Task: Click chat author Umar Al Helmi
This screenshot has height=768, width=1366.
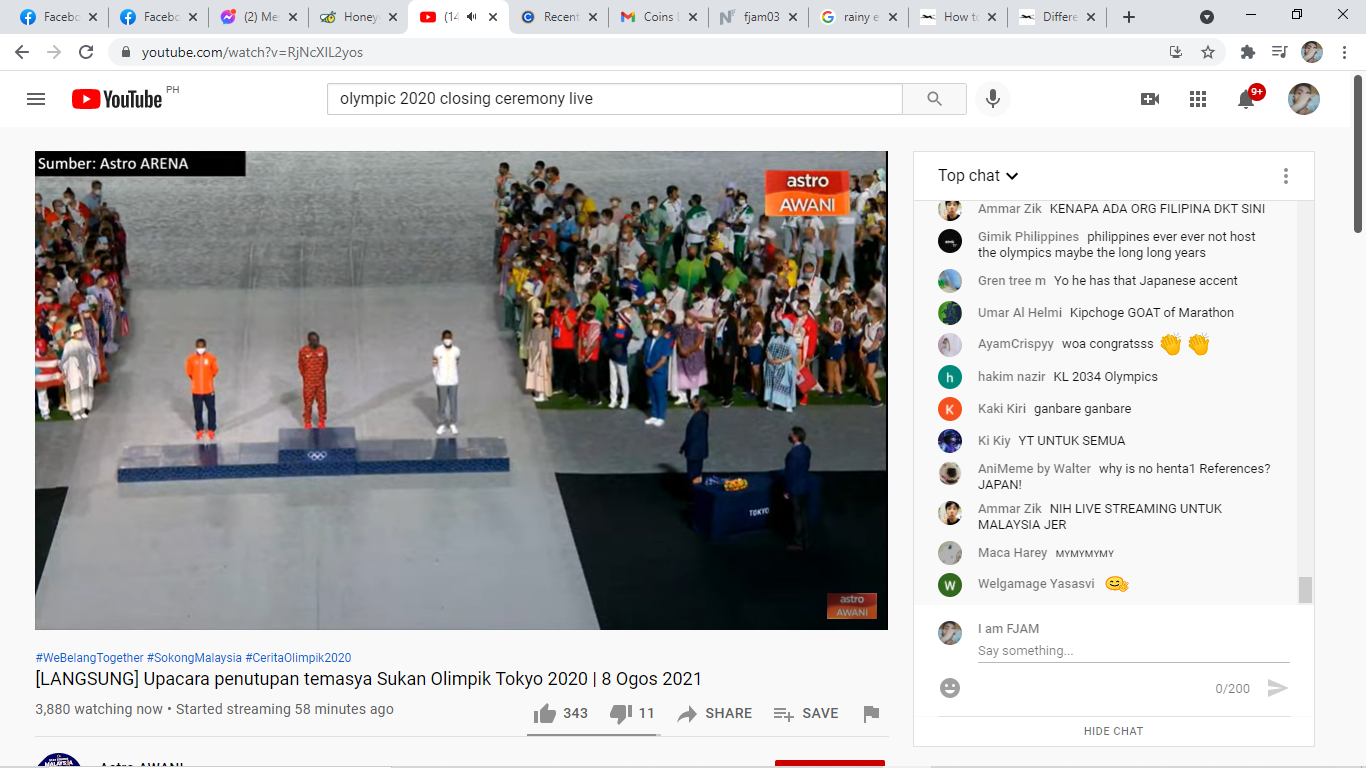Action: tap(1020, 313)
